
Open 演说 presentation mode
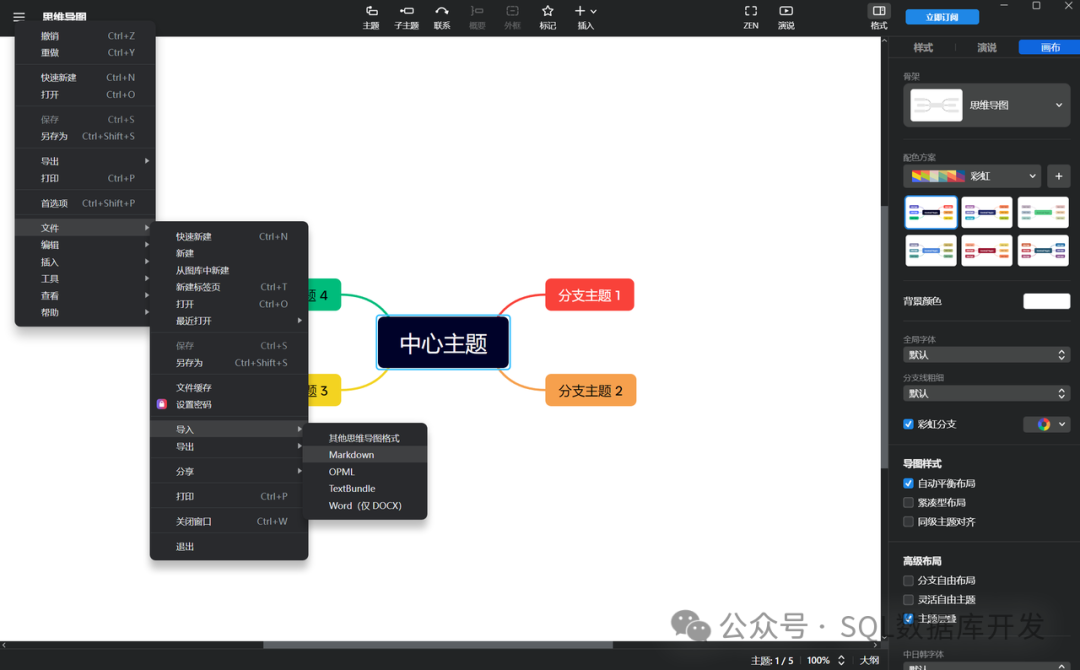click(786, 18)
